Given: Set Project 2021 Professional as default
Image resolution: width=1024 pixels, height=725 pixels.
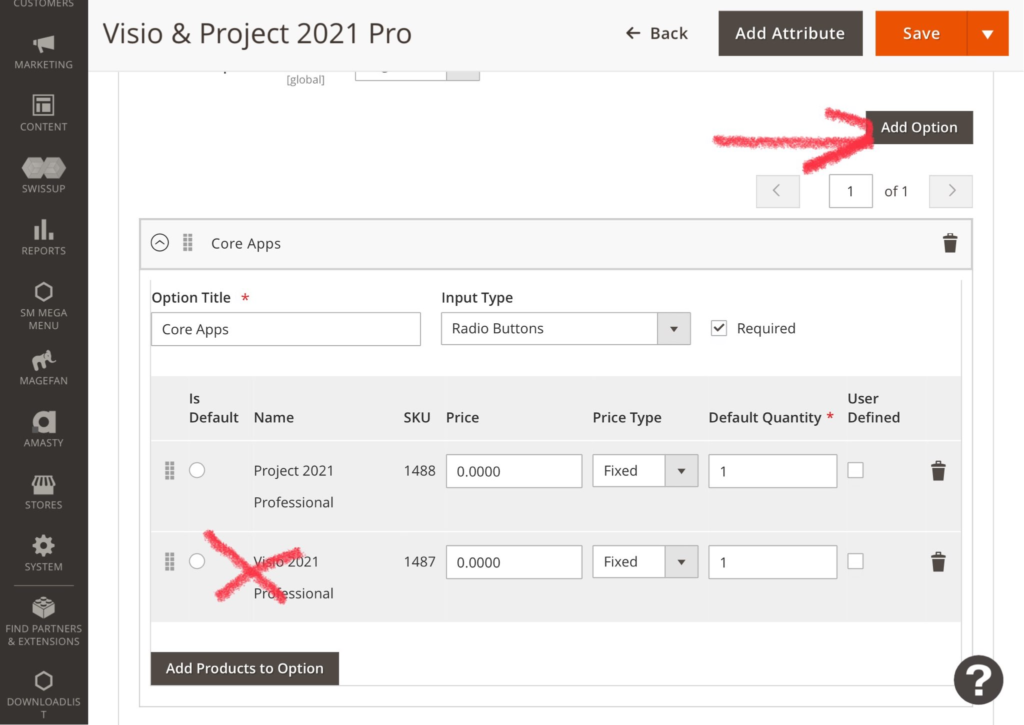Looking at the screenshot, I should pos(197,470).
